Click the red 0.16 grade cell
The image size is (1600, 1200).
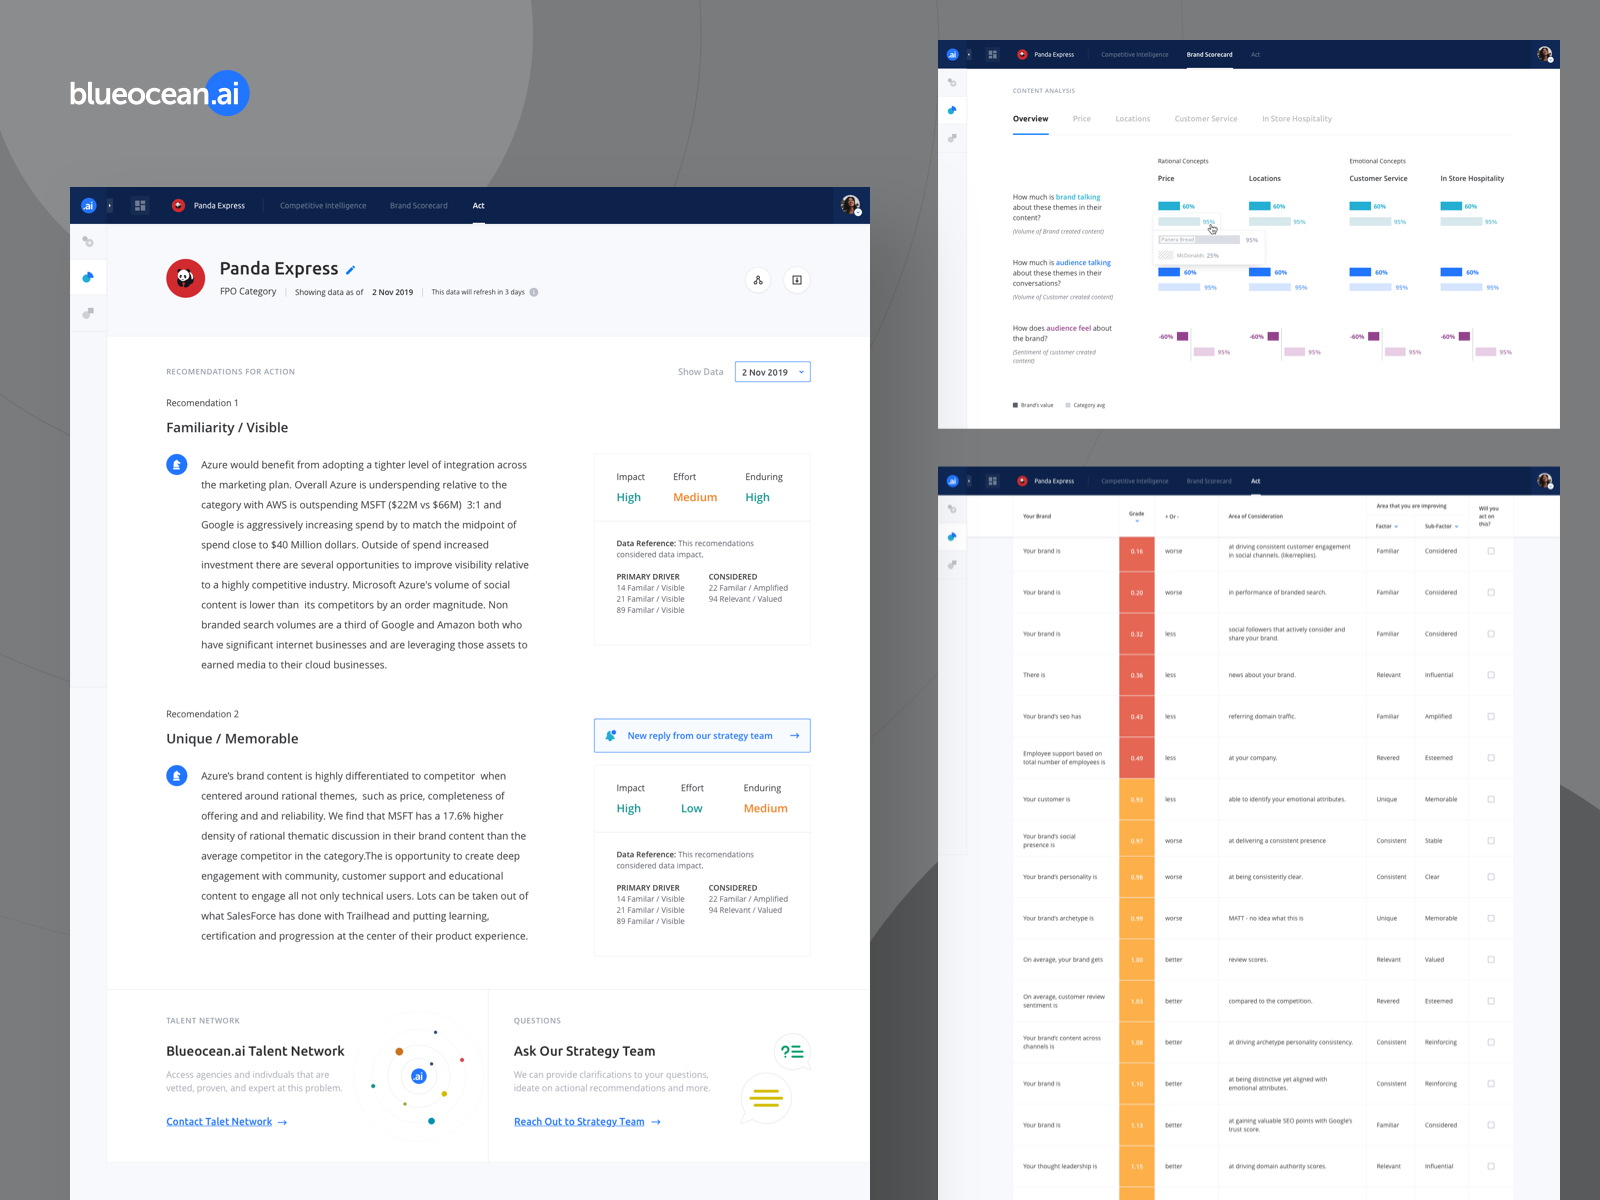click(1137, 551)
